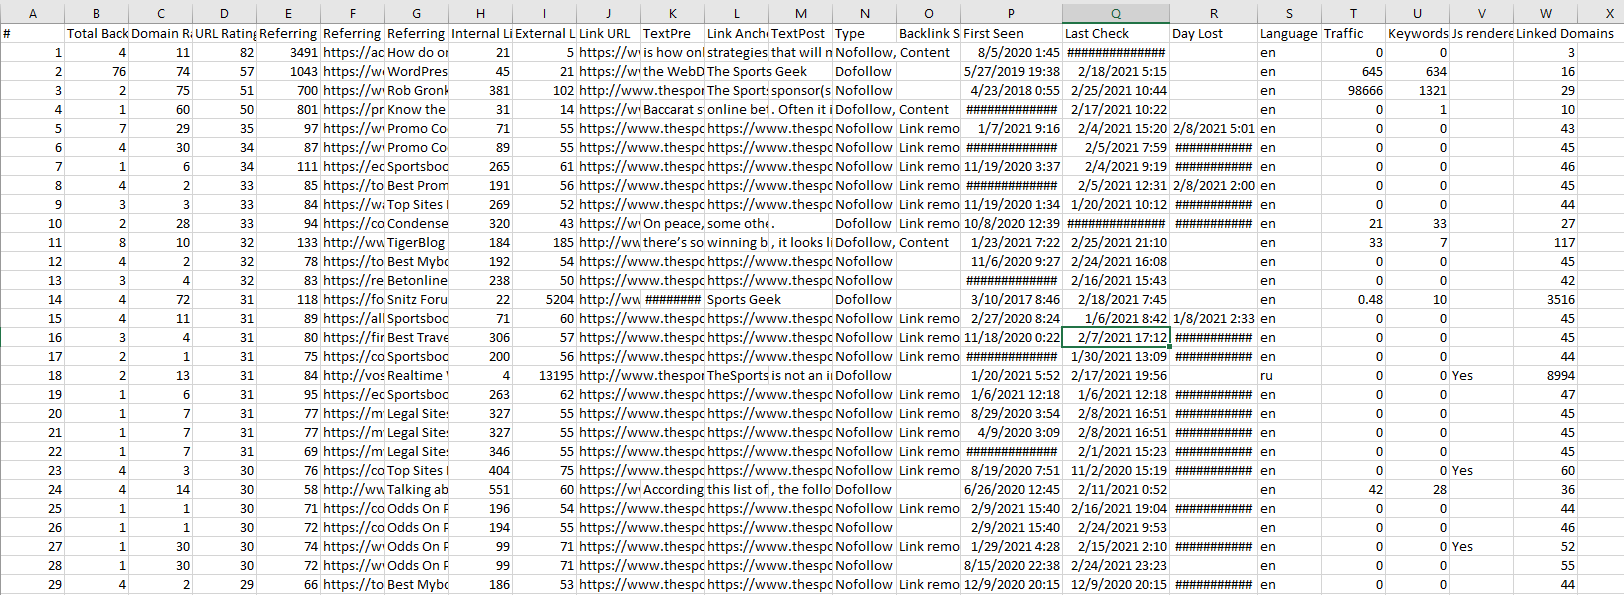
Task: Click the 'Last Check' header cell
Action: click(1116, 33)
